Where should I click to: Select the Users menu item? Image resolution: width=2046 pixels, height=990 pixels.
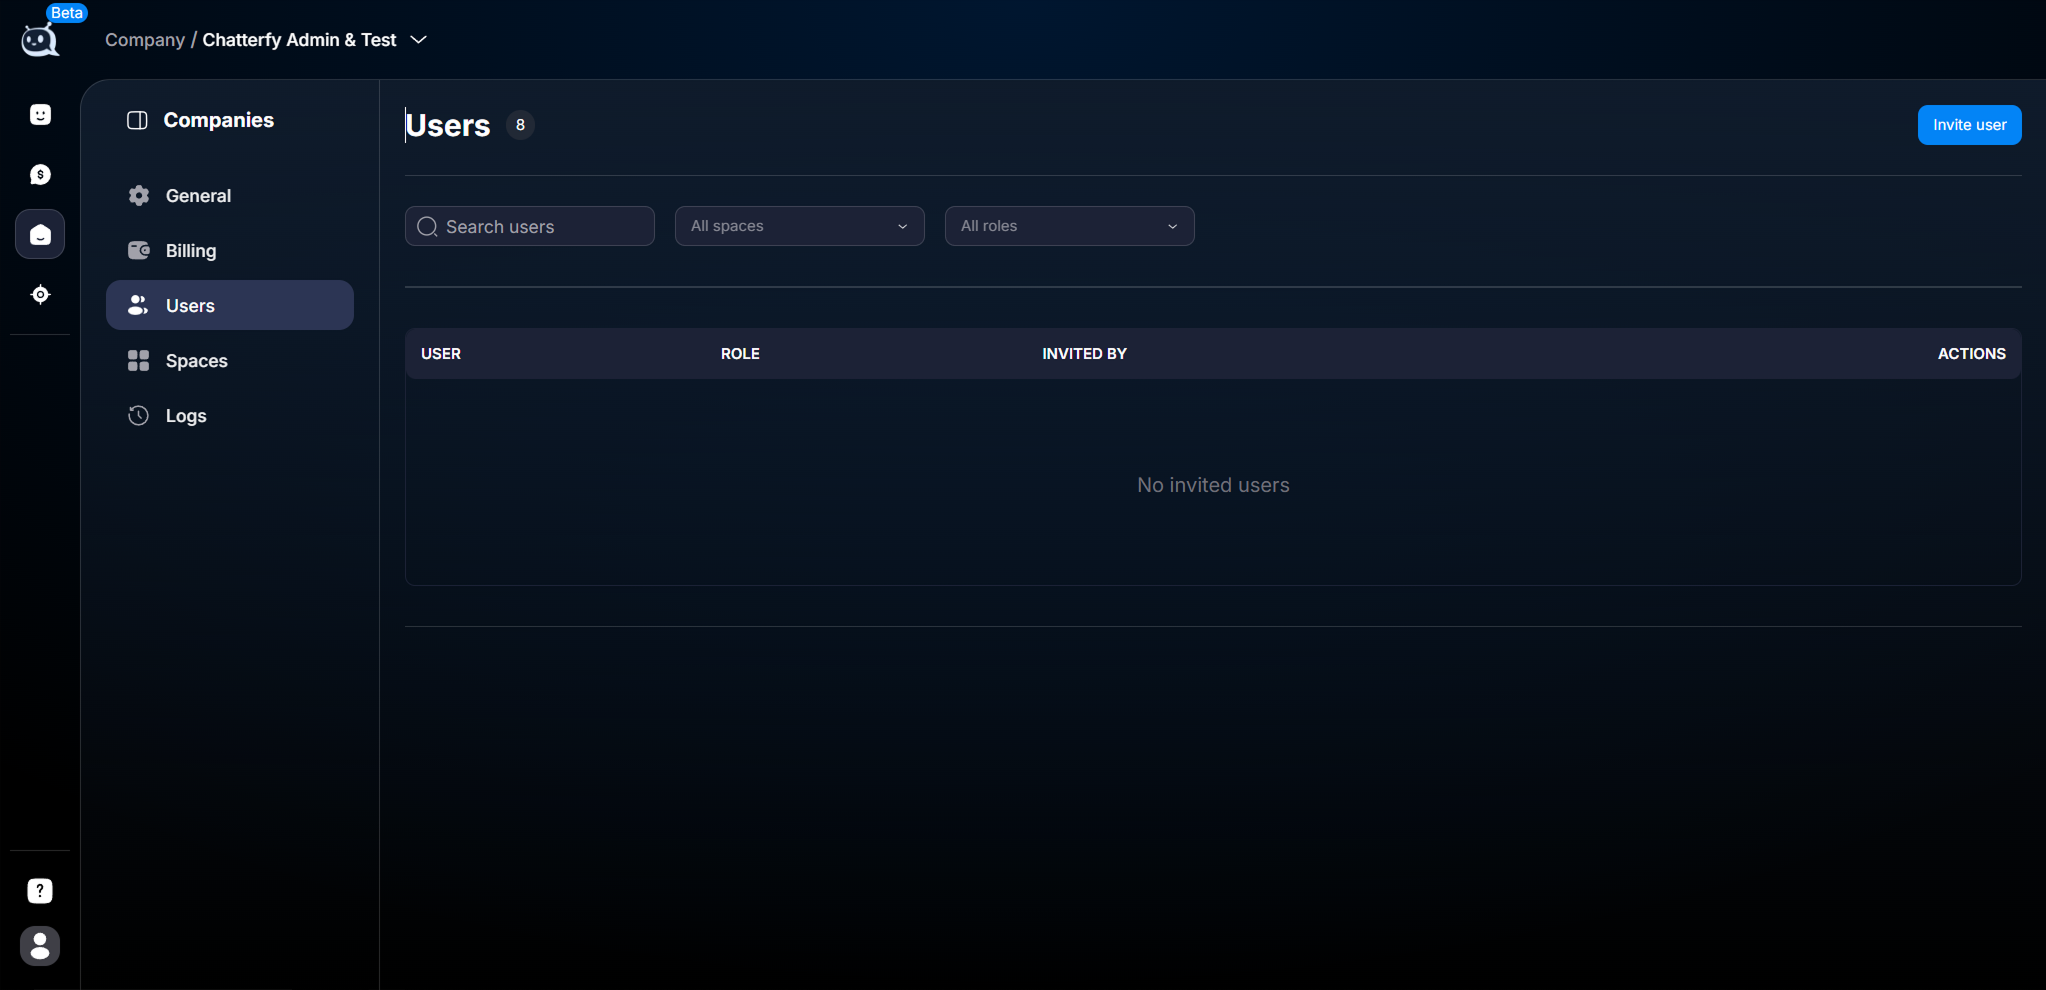click(x=230, y=305)
